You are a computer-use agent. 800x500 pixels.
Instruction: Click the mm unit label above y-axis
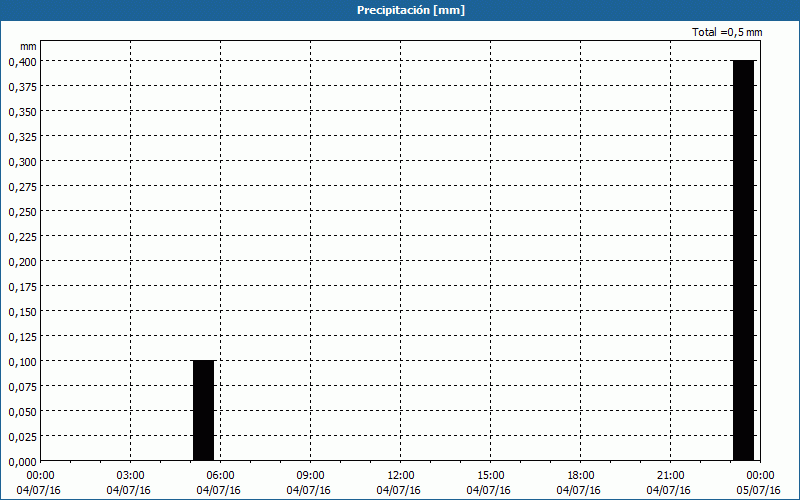pos(28,46)
